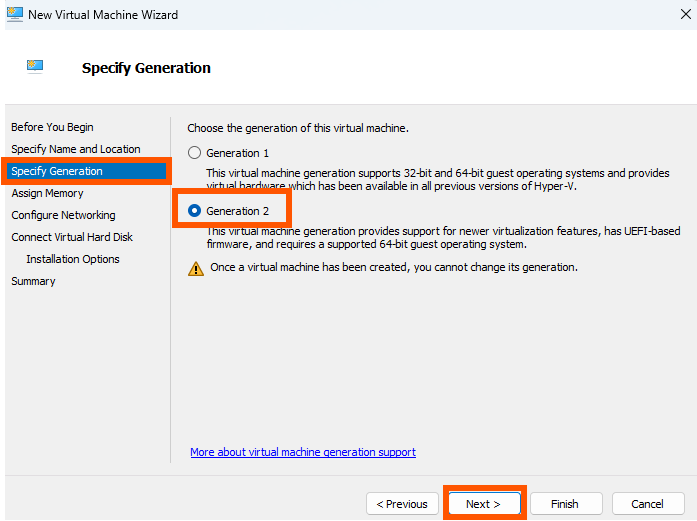Jump to Summary step

[33, 281]
